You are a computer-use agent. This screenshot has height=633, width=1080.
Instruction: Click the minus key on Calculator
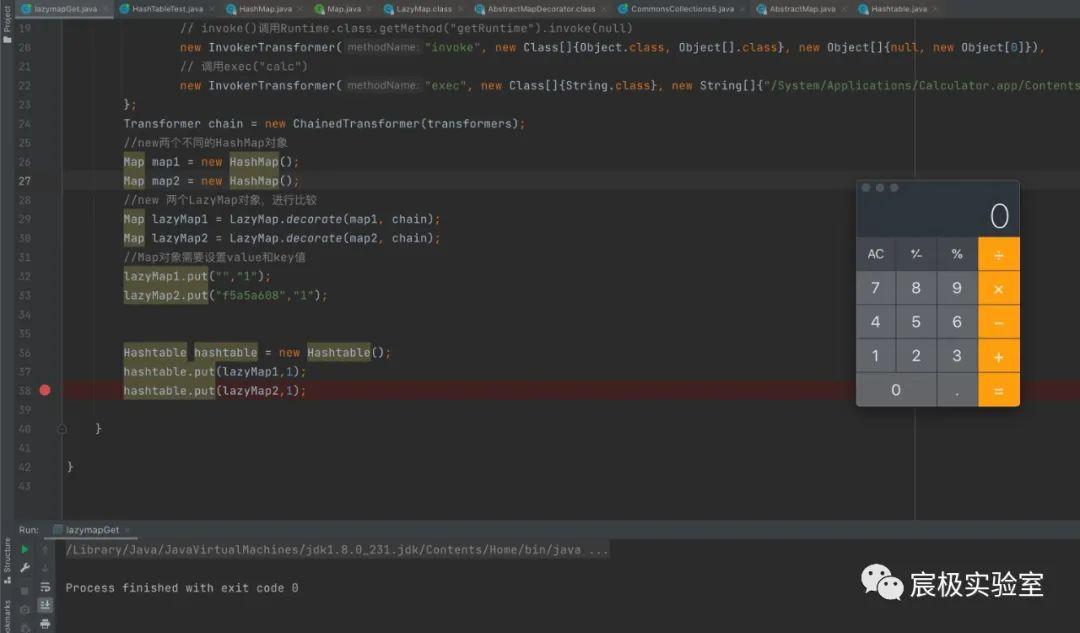[x=999, y=322]
